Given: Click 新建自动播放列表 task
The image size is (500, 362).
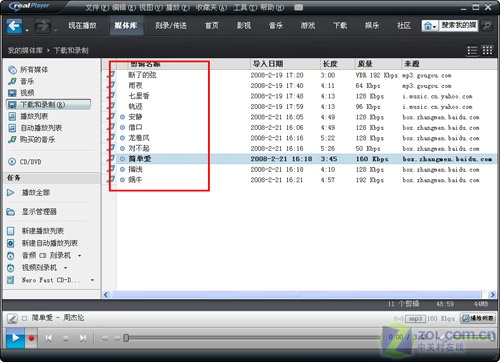Looking at the screenshot, I should tap(50, 243).
